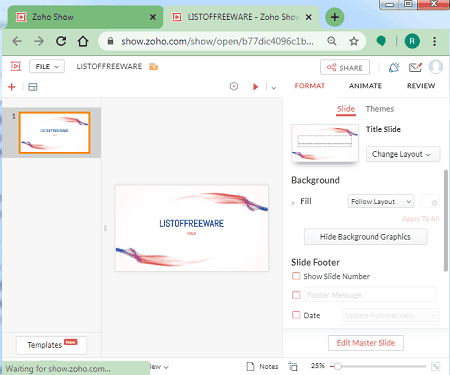Screen dimensions: 450x375
Task: Open the Chrome three-dot menu
Action: 434,41
